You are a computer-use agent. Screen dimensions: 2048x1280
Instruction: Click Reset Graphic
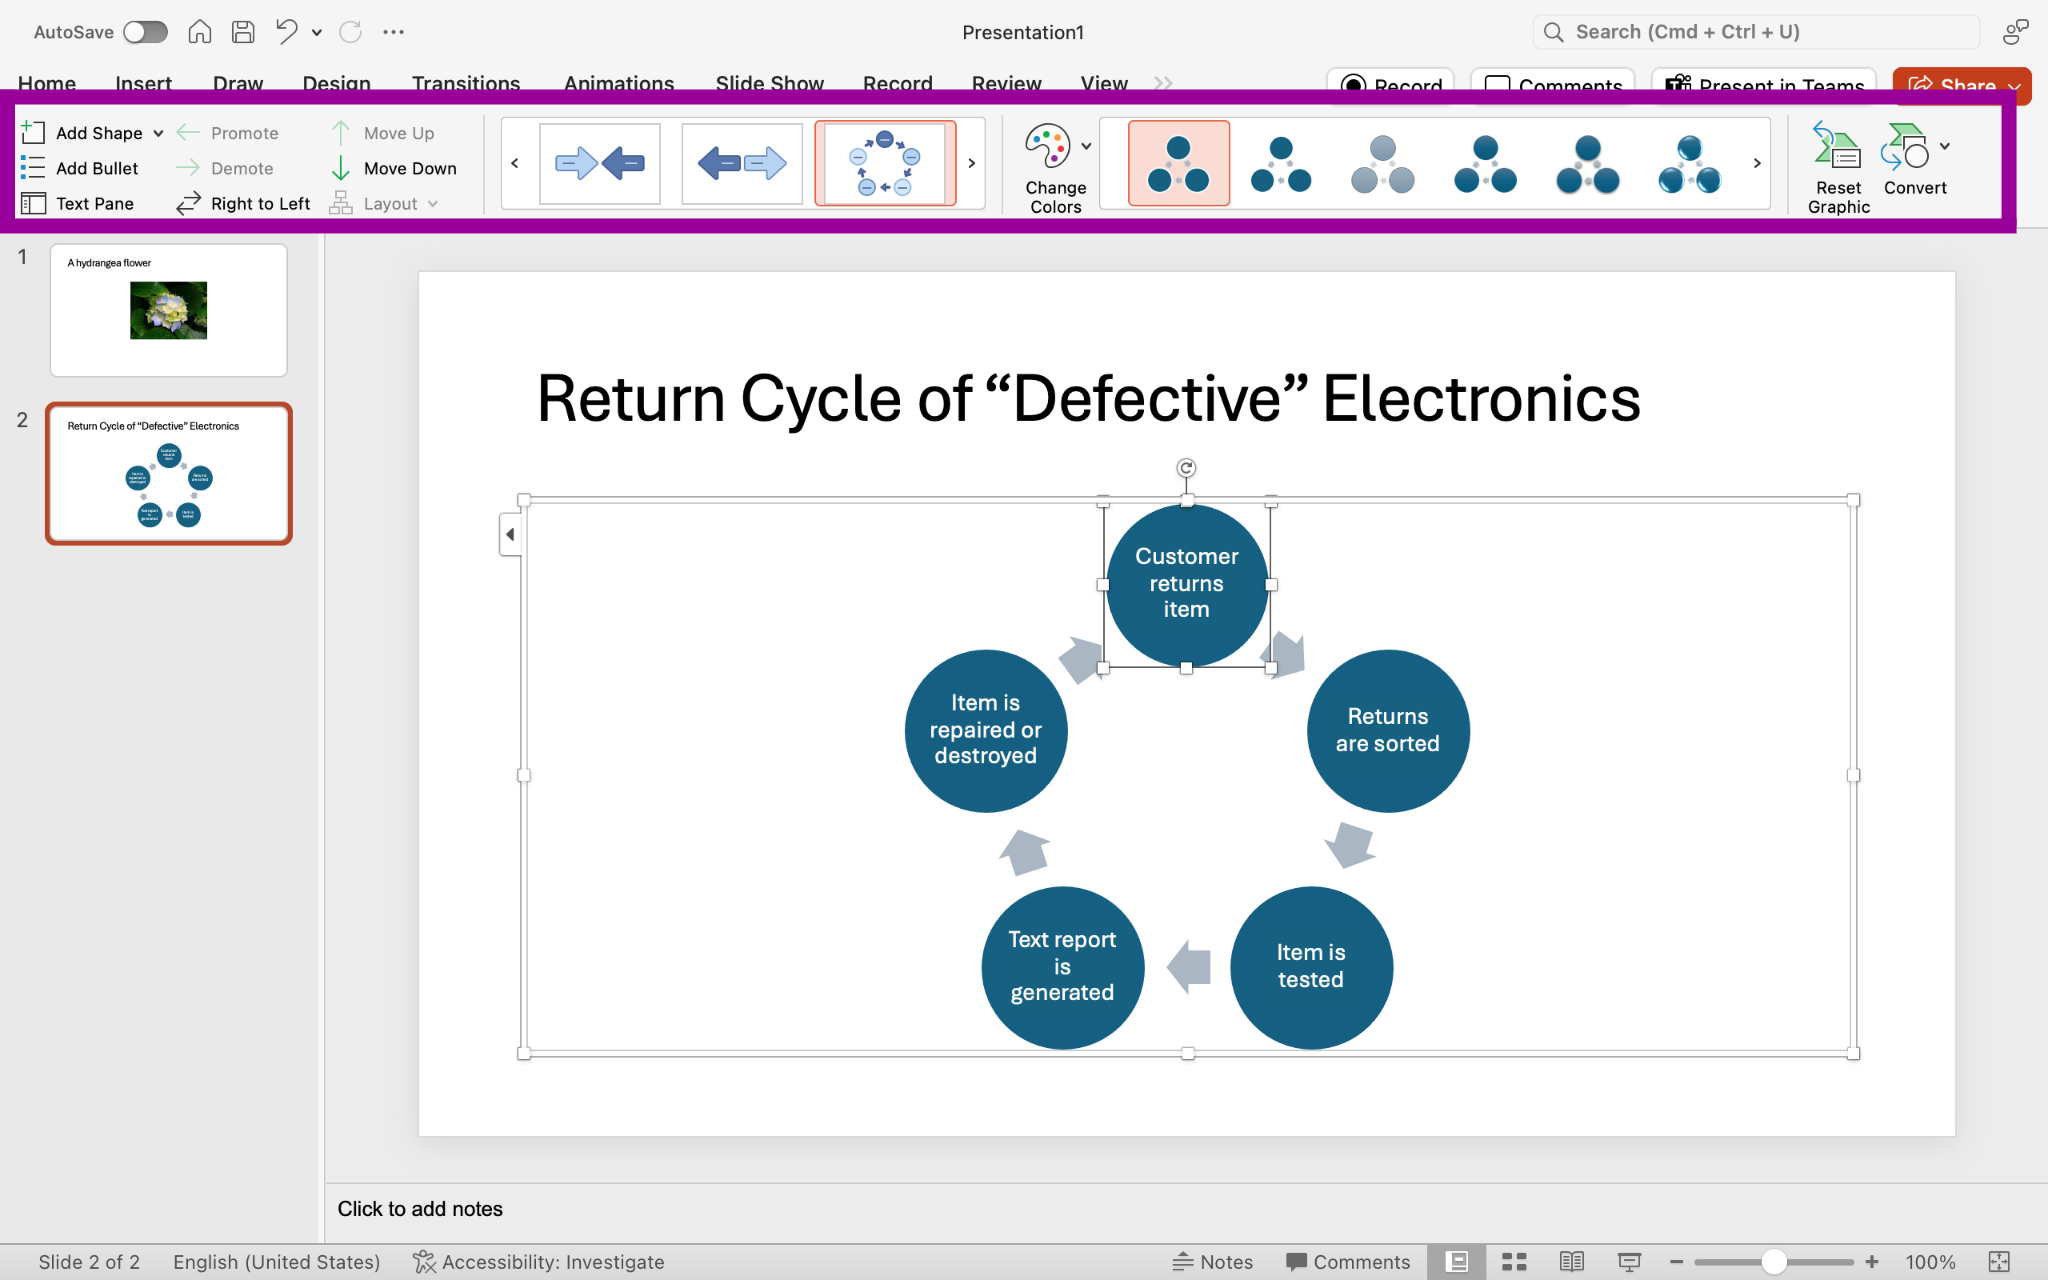[x=1838, y=169]
